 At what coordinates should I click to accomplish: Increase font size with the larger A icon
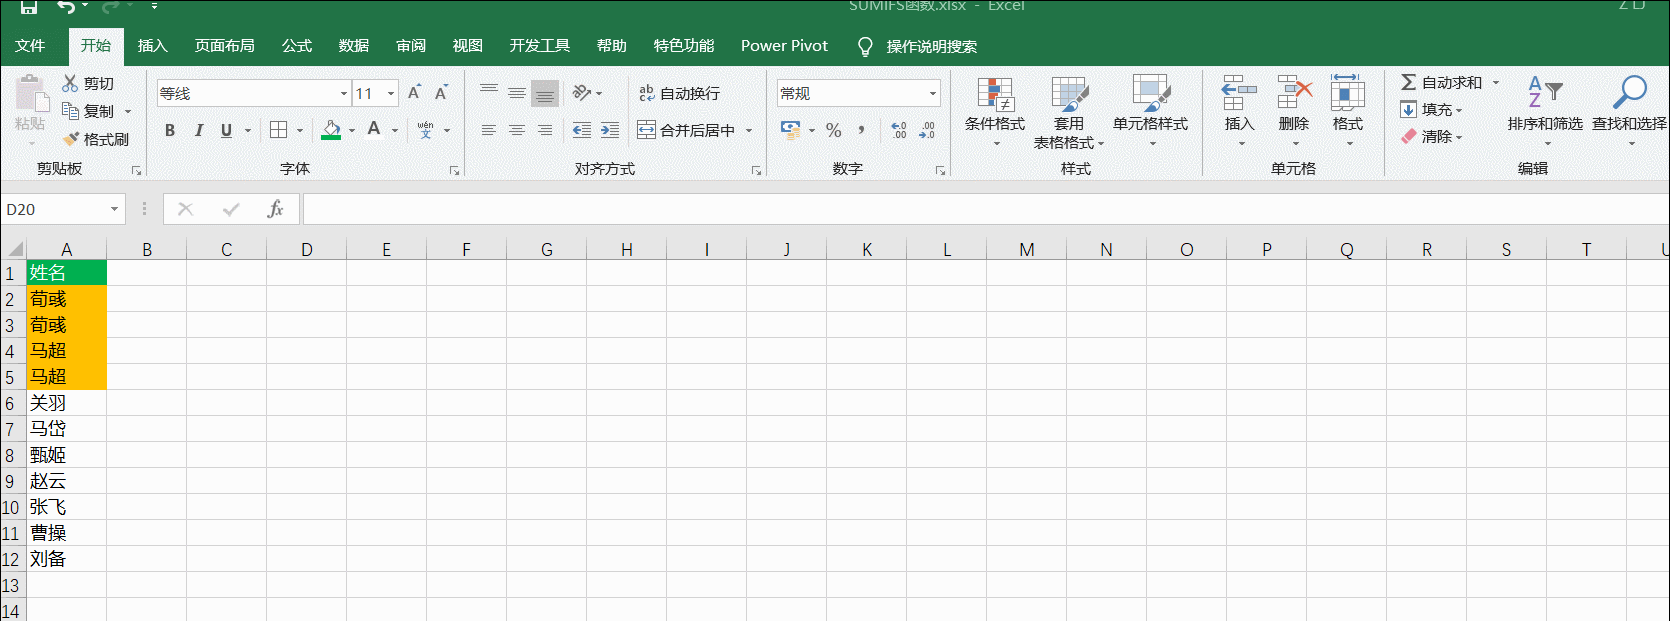pos(414,93)
